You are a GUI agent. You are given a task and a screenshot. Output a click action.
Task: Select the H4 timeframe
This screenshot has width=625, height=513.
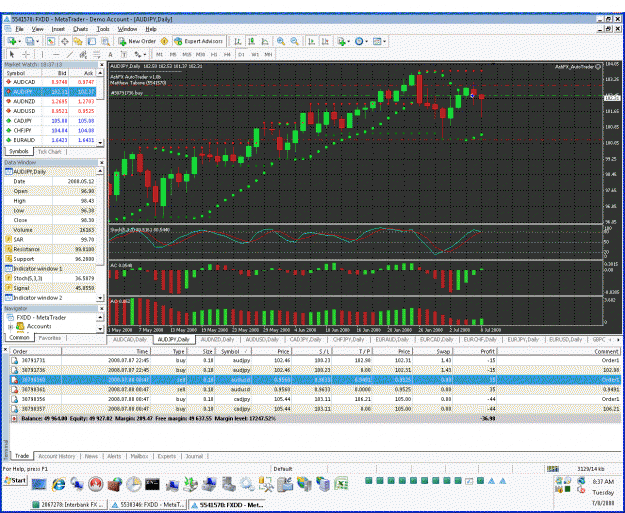[x=227, y=54]
